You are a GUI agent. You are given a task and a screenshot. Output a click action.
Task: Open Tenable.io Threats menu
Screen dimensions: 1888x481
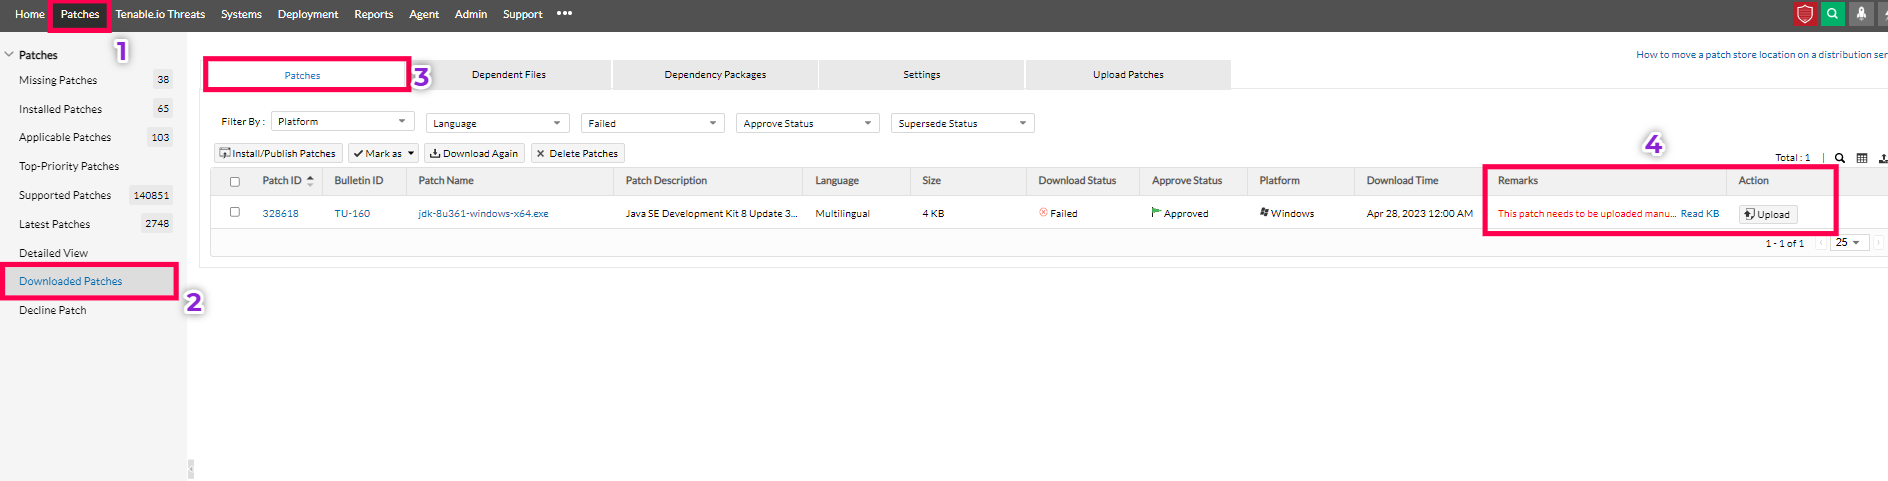pyautogui.click(x=160, y=14)
